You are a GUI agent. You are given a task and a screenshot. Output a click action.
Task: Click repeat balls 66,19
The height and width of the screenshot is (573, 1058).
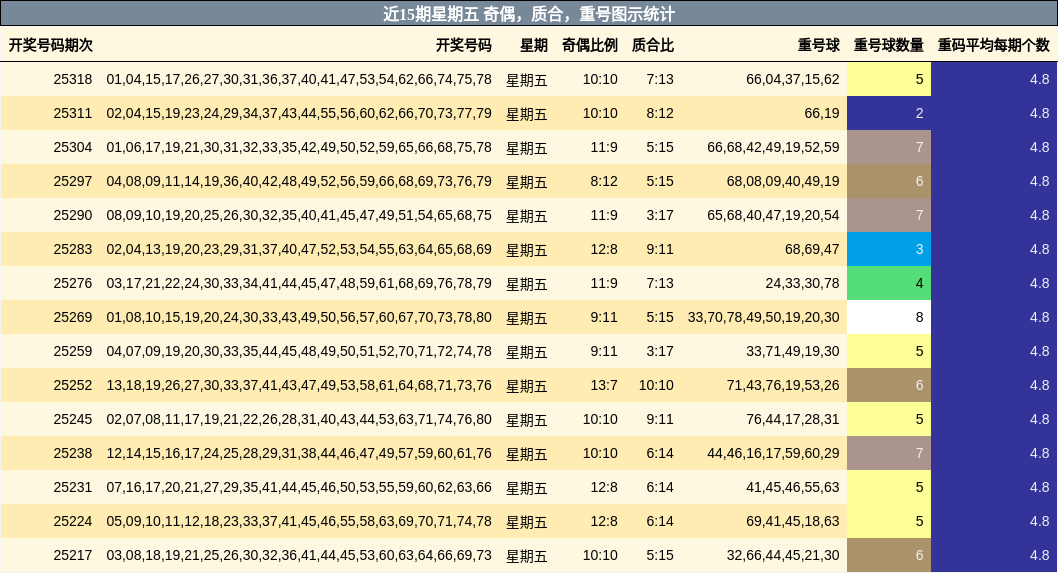point(822,113)
